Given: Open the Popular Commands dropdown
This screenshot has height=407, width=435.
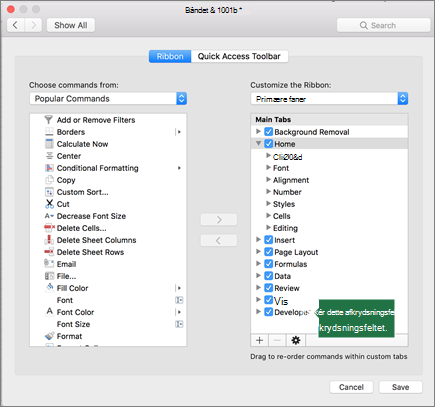Looking at the screenshot, I should pyautogui.click(x=108, y=99).
